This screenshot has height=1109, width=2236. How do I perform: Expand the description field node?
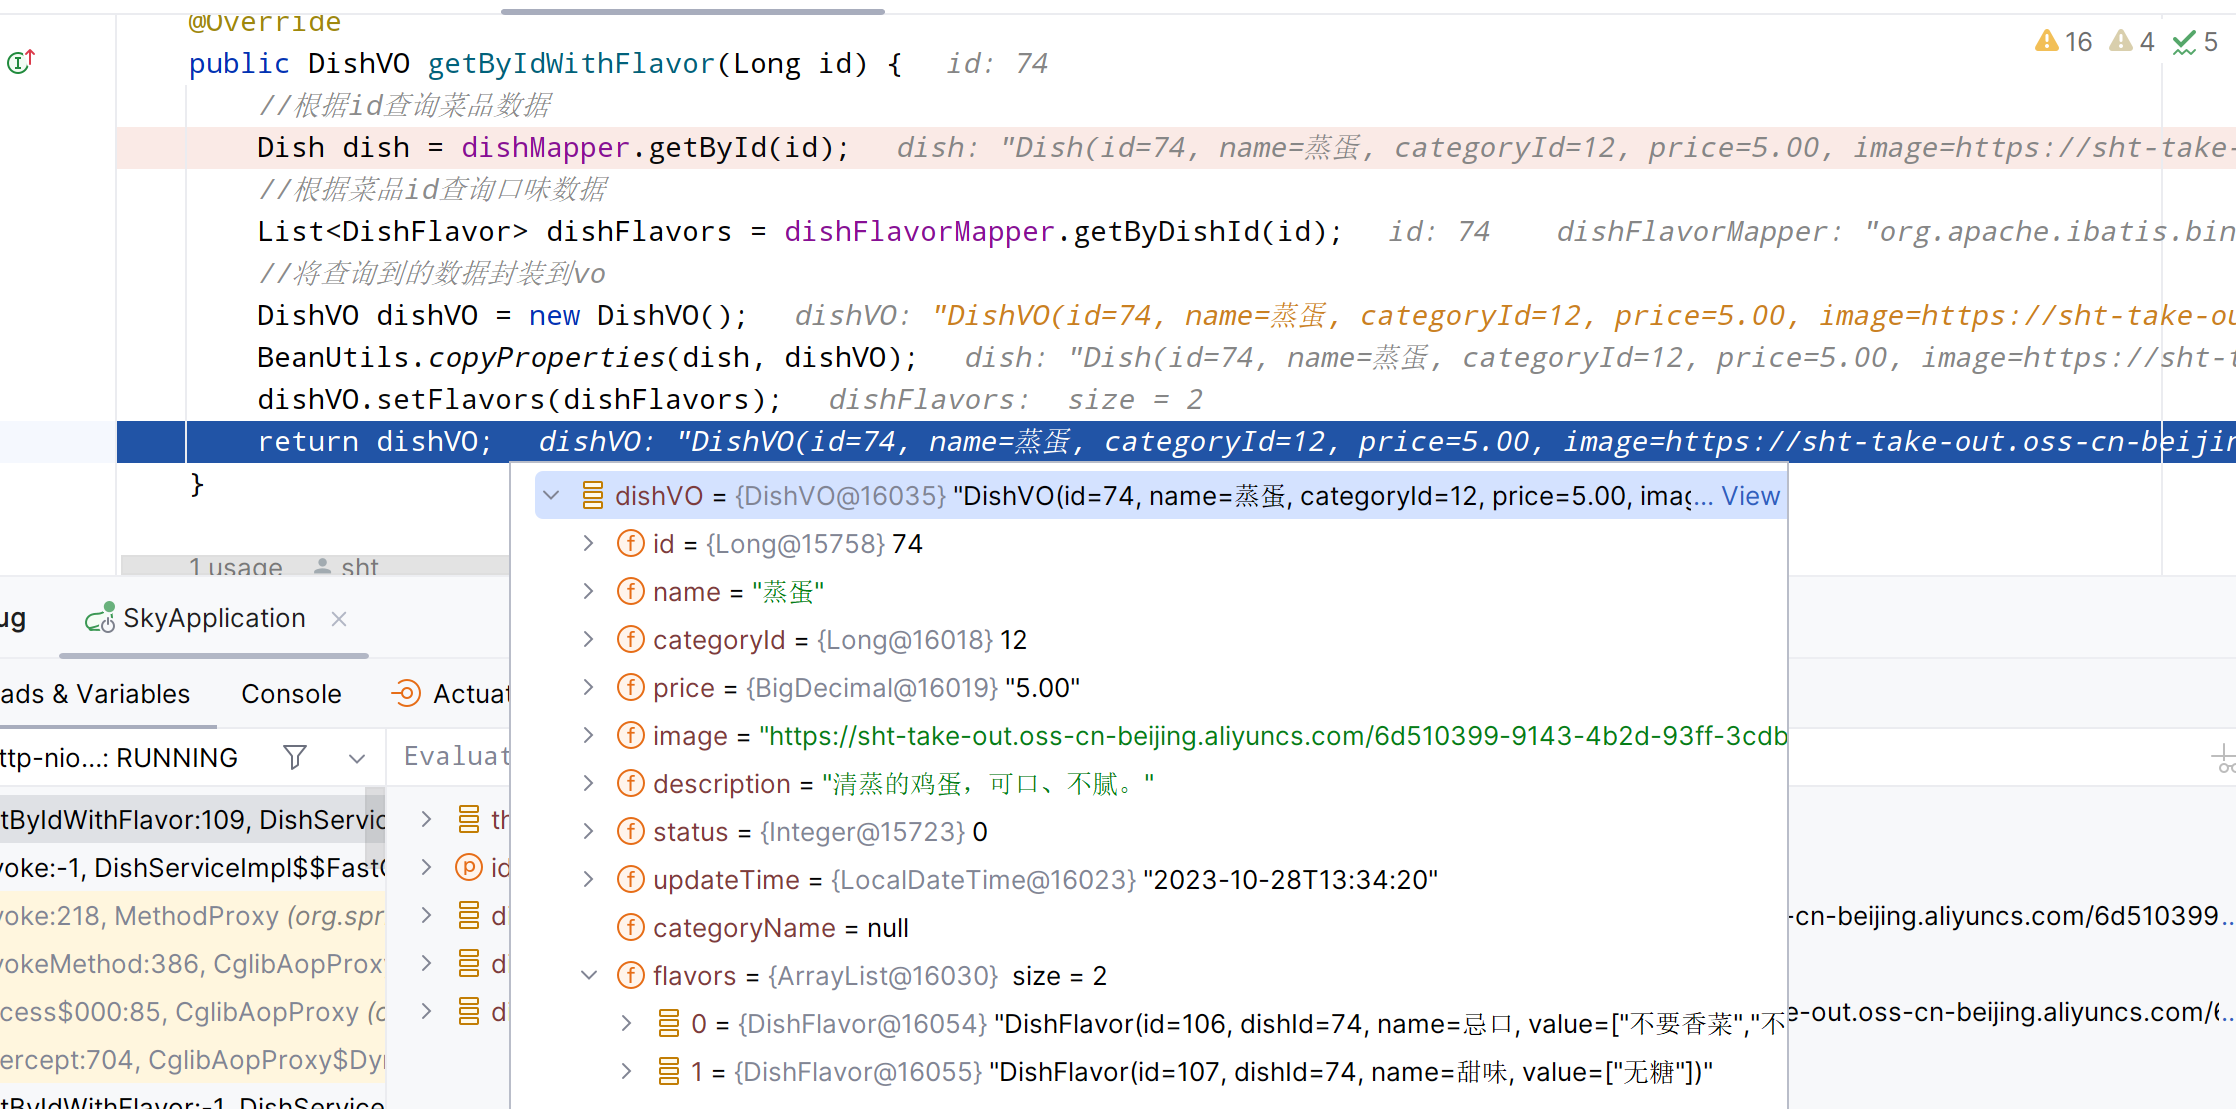click(x=588, y=783)
